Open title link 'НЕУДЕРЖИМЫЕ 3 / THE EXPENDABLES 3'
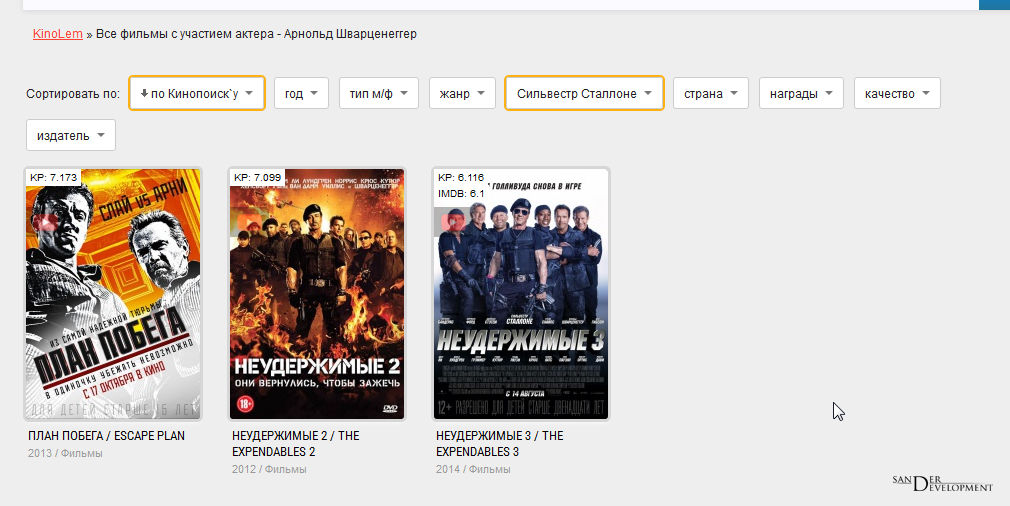This screenshot has width=1010, height=506. 499,444
